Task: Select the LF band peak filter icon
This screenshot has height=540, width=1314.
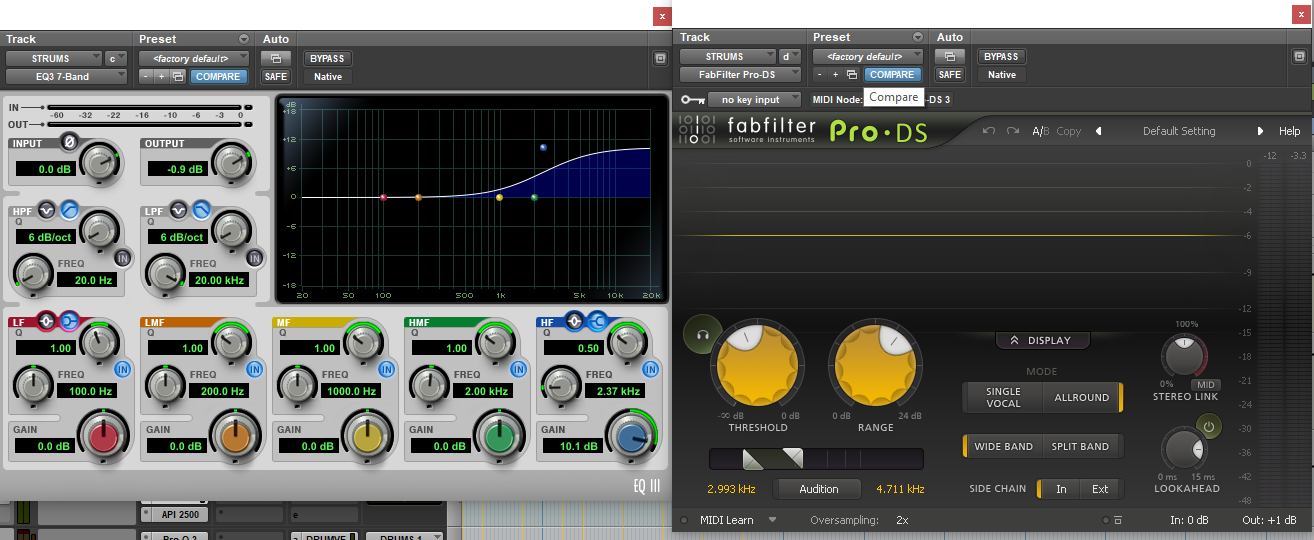Action: [x=48, y=322]
